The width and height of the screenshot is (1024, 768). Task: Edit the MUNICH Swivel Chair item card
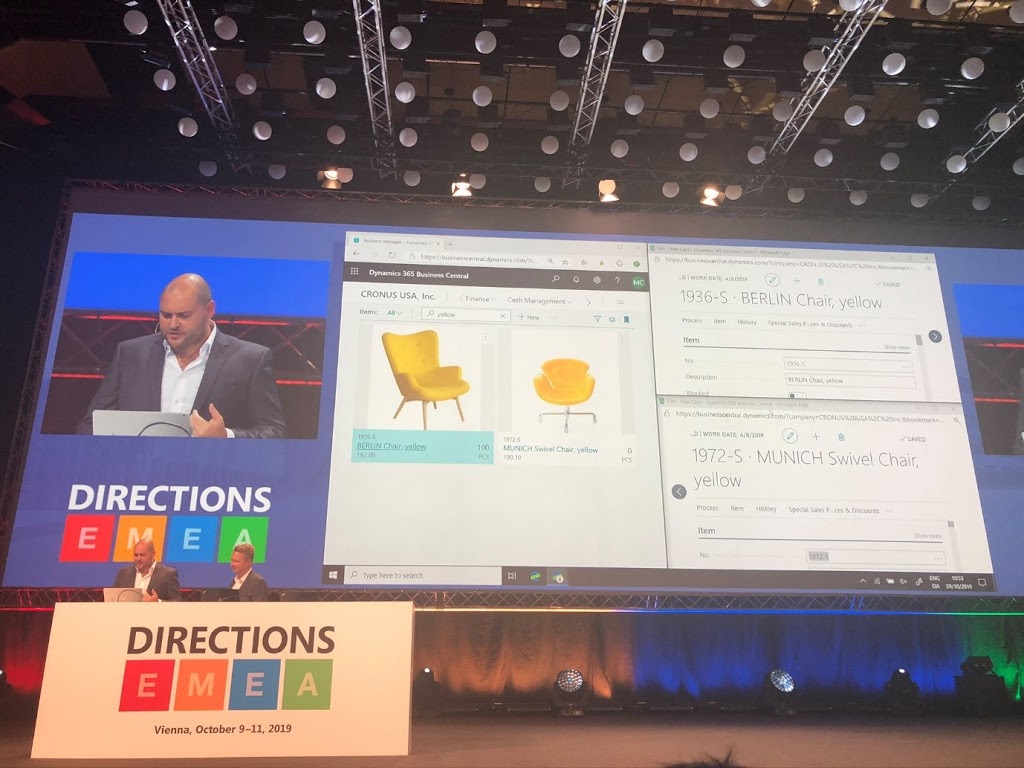(790, 436)
